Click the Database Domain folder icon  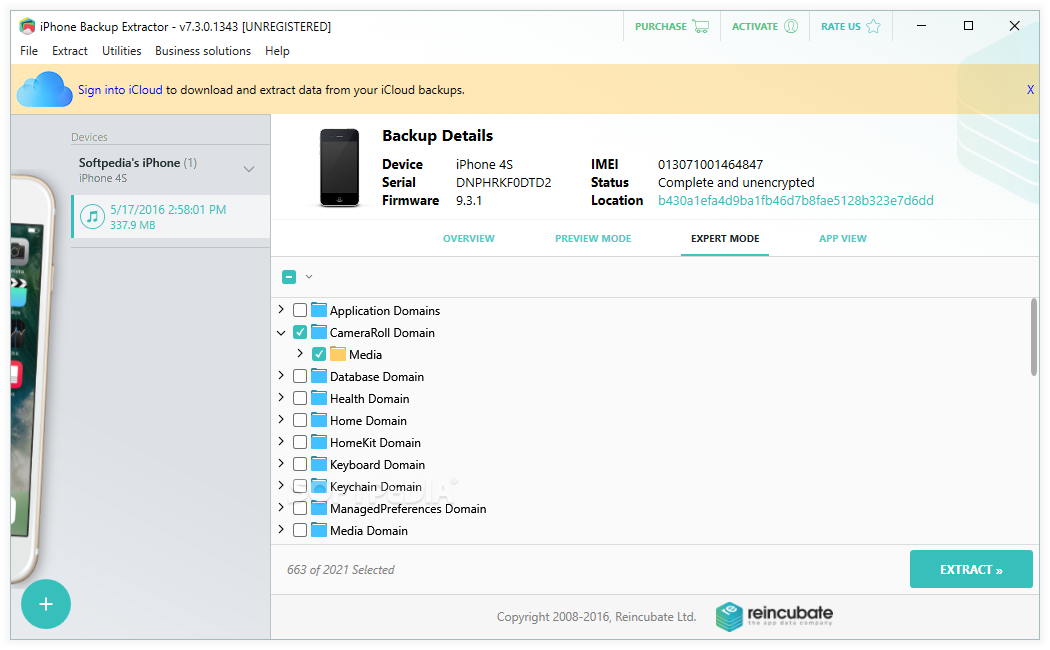click(x=319, y=376)
